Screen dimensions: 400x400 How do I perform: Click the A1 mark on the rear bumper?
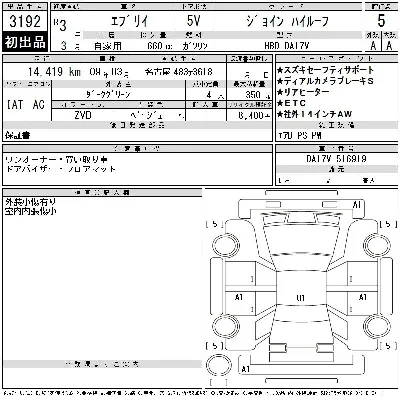coord(246,369)
